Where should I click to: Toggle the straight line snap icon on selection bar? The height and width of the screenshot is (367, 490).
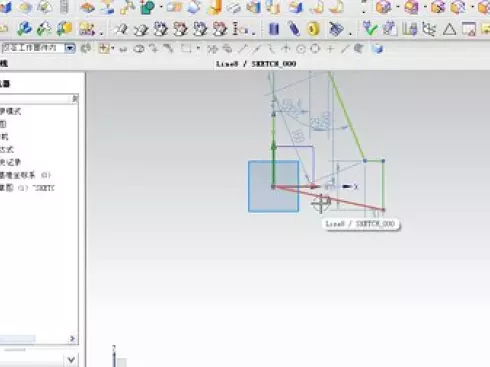242,49
